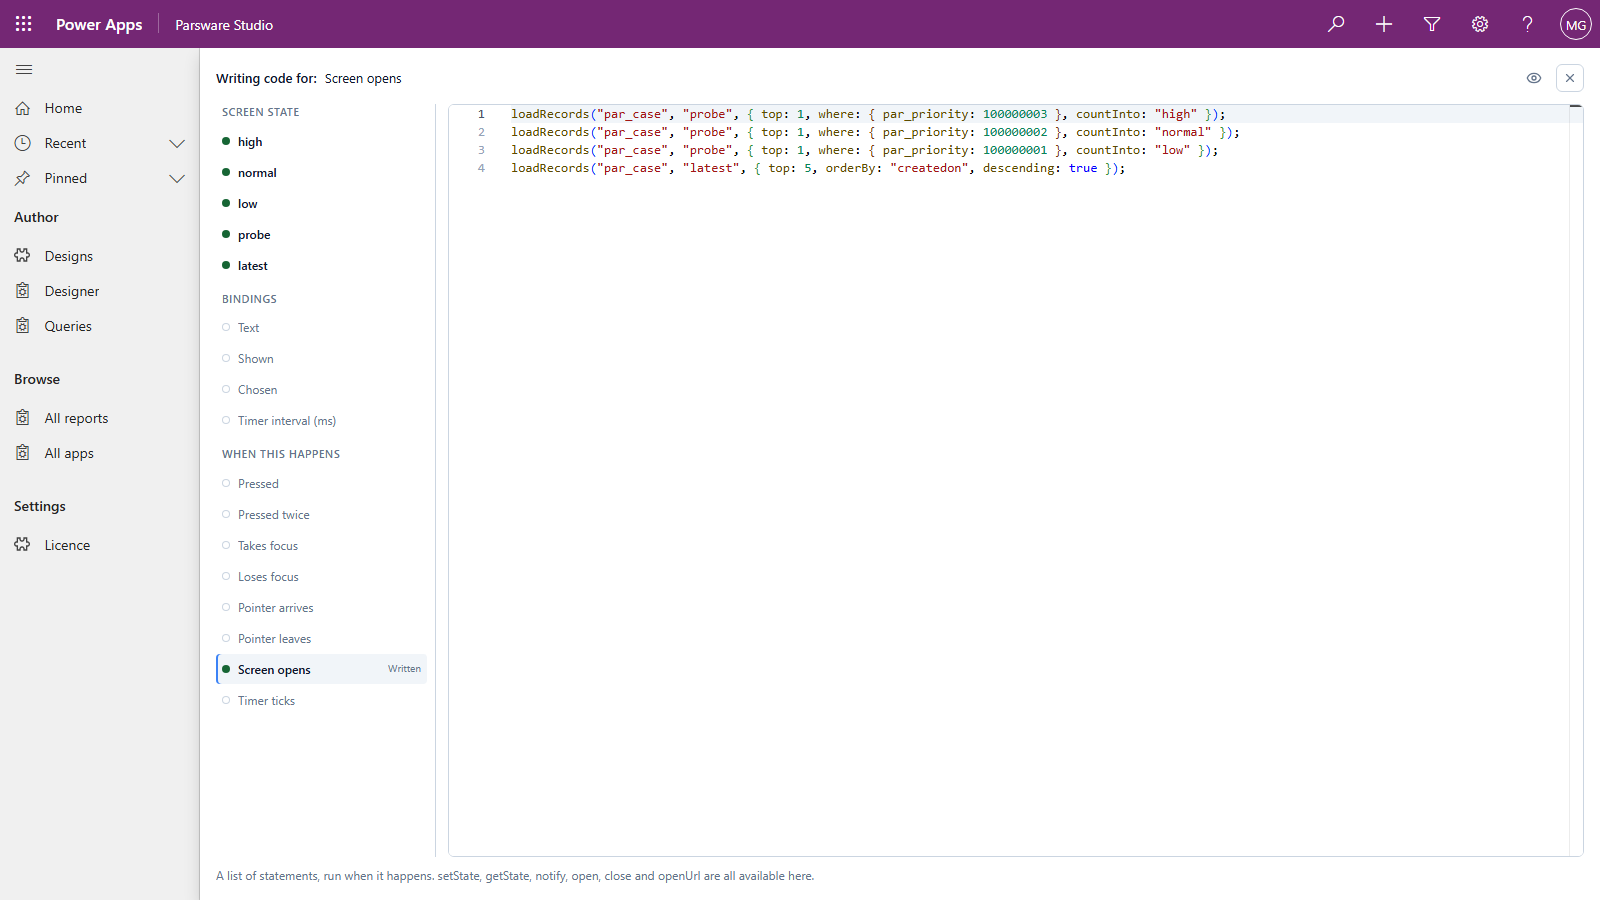The image size is (1600, 900).
Task: Open the Text binding
Action: (x=321, y=328)
